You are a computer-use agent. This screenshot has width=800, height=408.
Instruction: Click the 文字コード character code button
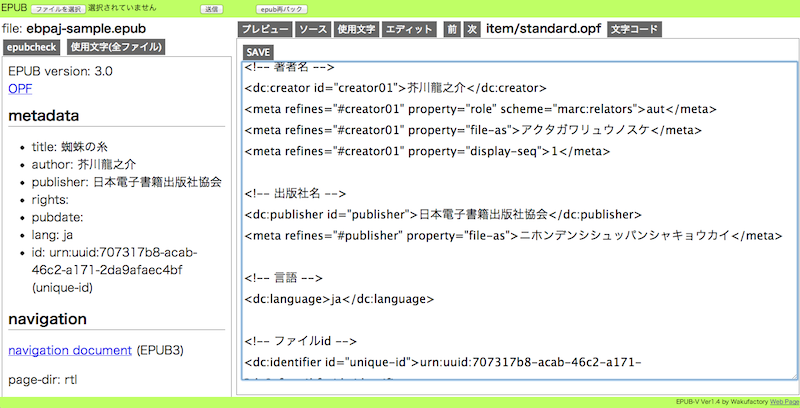[x=635, y=30]
